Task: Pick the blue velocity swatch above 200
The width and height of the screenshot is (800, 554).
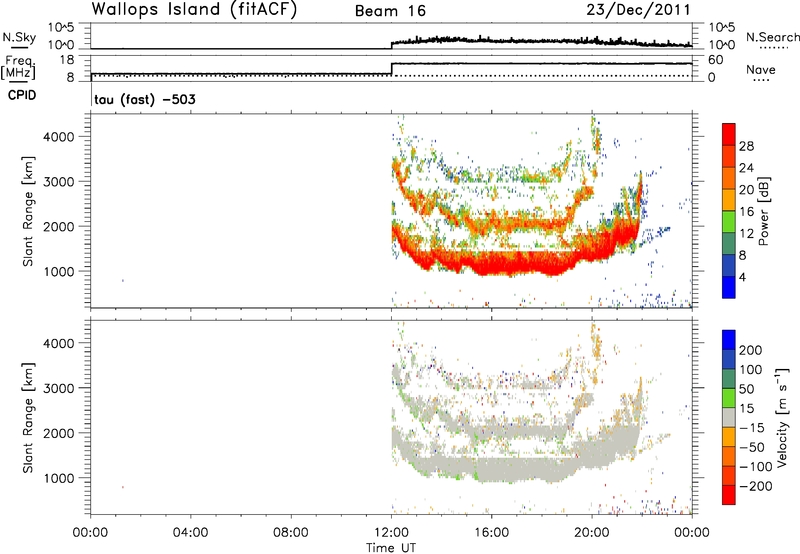Action: (729, 340)
